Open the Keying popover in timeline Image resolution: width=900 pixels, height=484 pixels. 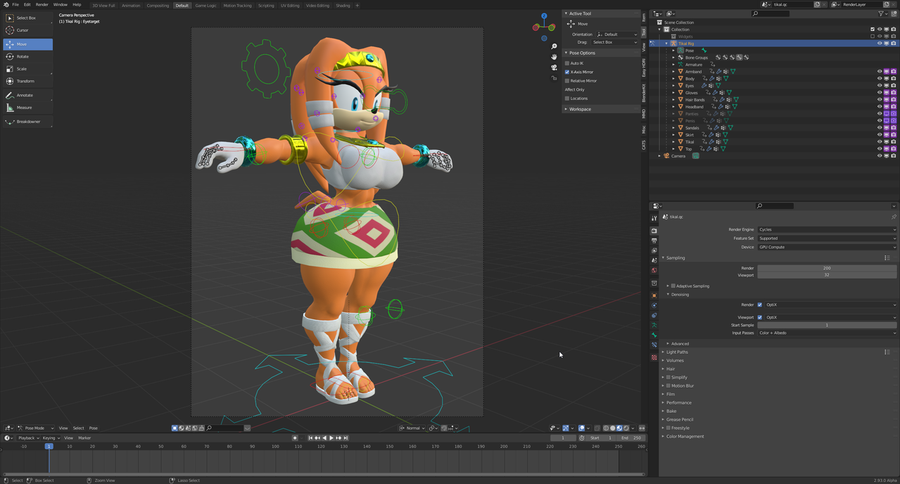pyautogui.click(x=50, y=438)
